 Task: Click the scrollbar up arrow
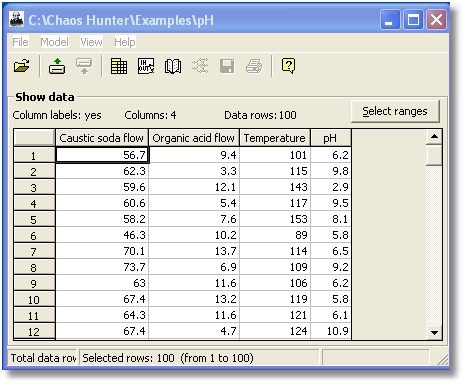tap(434, 137)
